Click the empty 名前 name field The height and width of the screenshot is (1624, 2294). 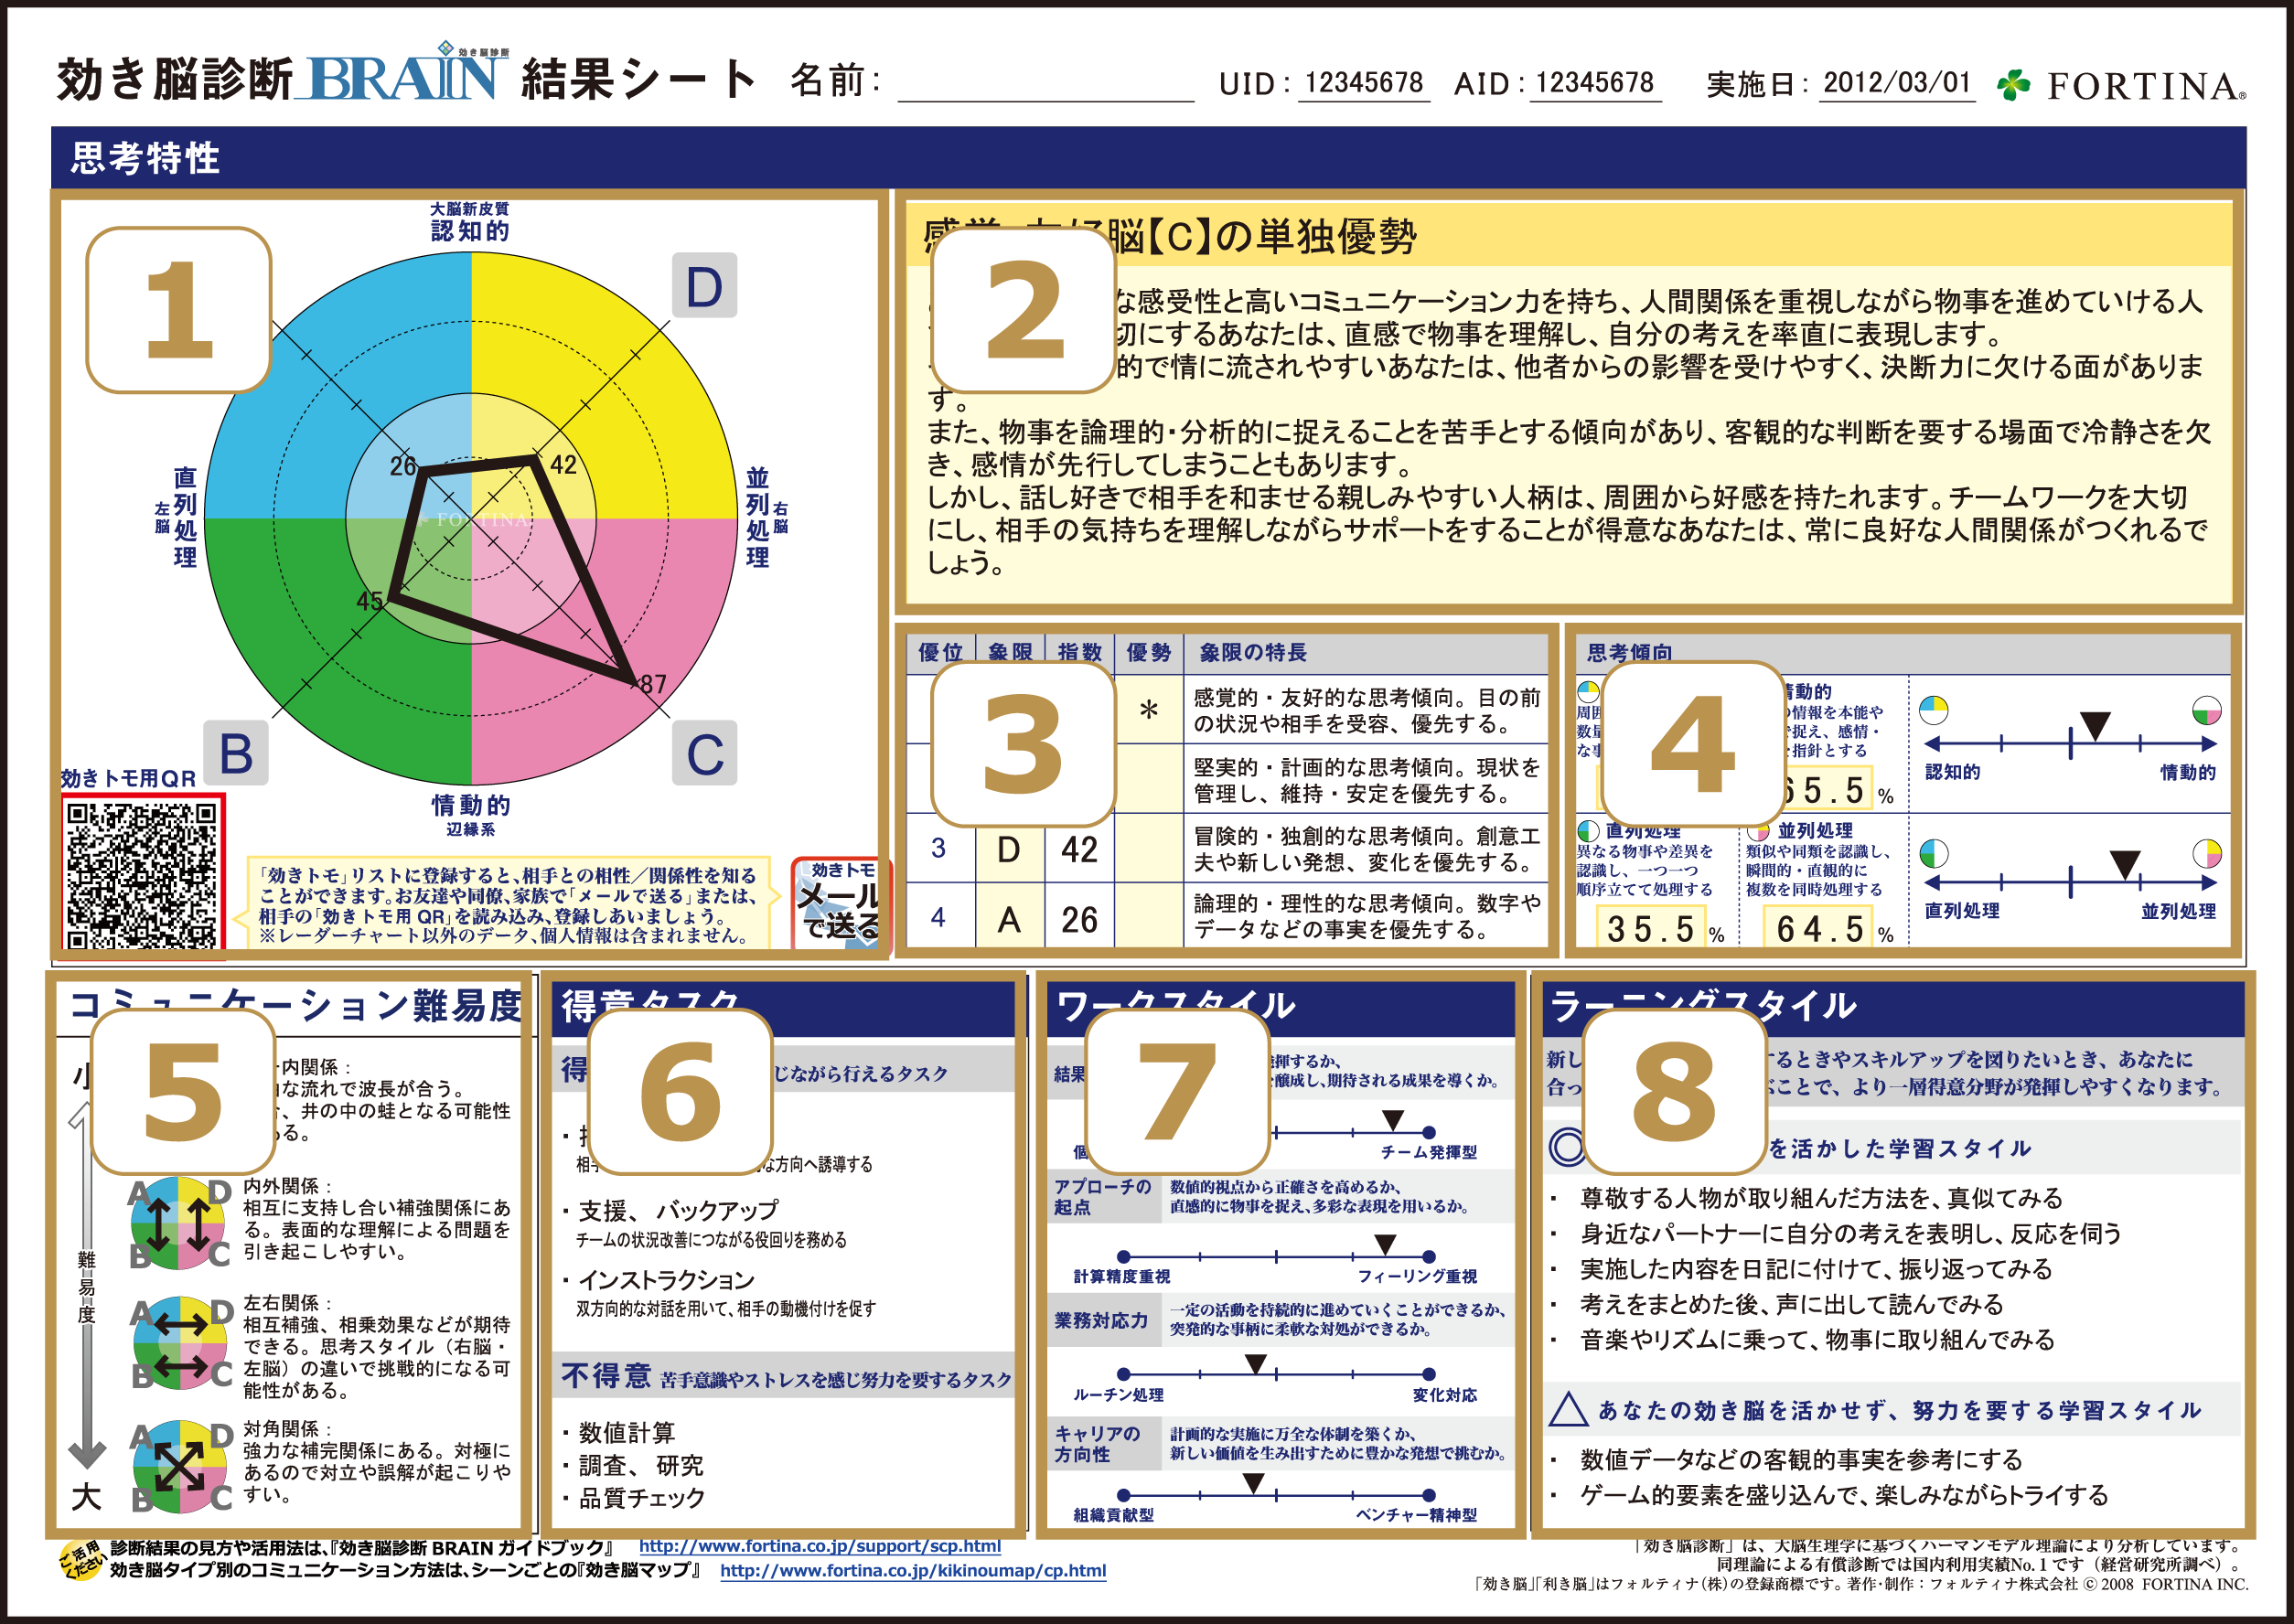[1045, 83]
